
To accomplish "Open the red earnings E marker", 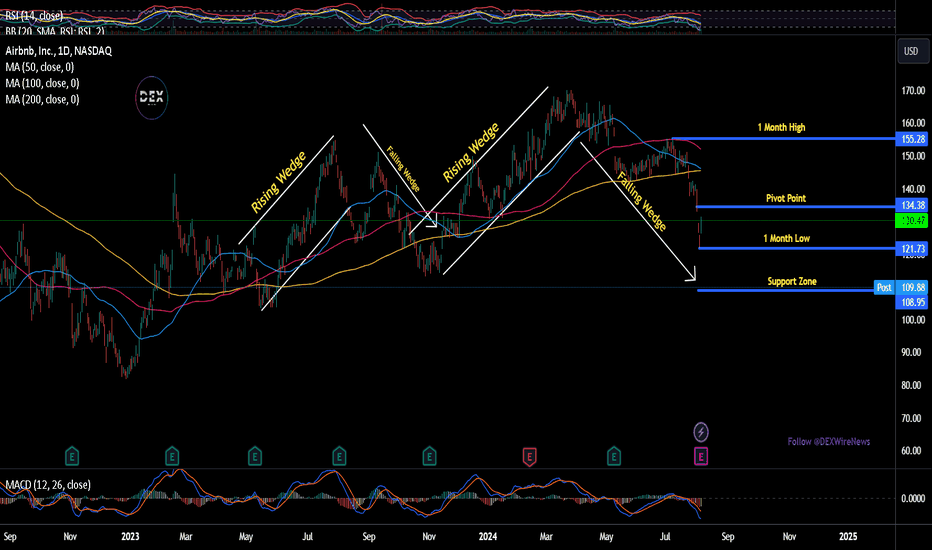I will [x=529, y=457].
